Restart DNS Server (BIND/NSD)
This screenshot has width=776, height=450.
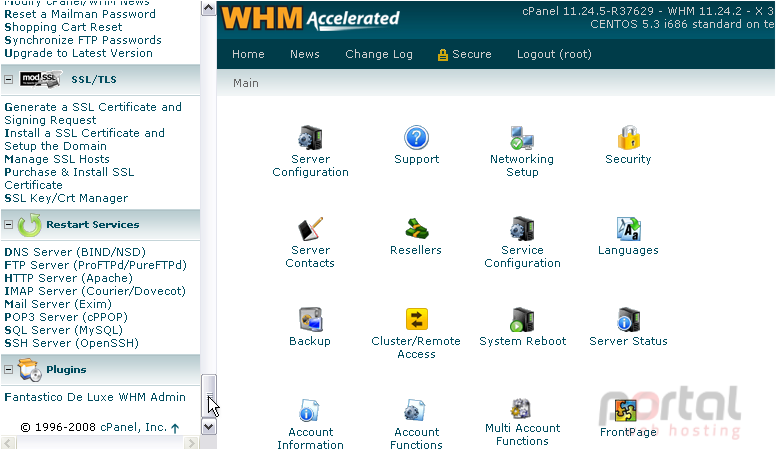75,252
